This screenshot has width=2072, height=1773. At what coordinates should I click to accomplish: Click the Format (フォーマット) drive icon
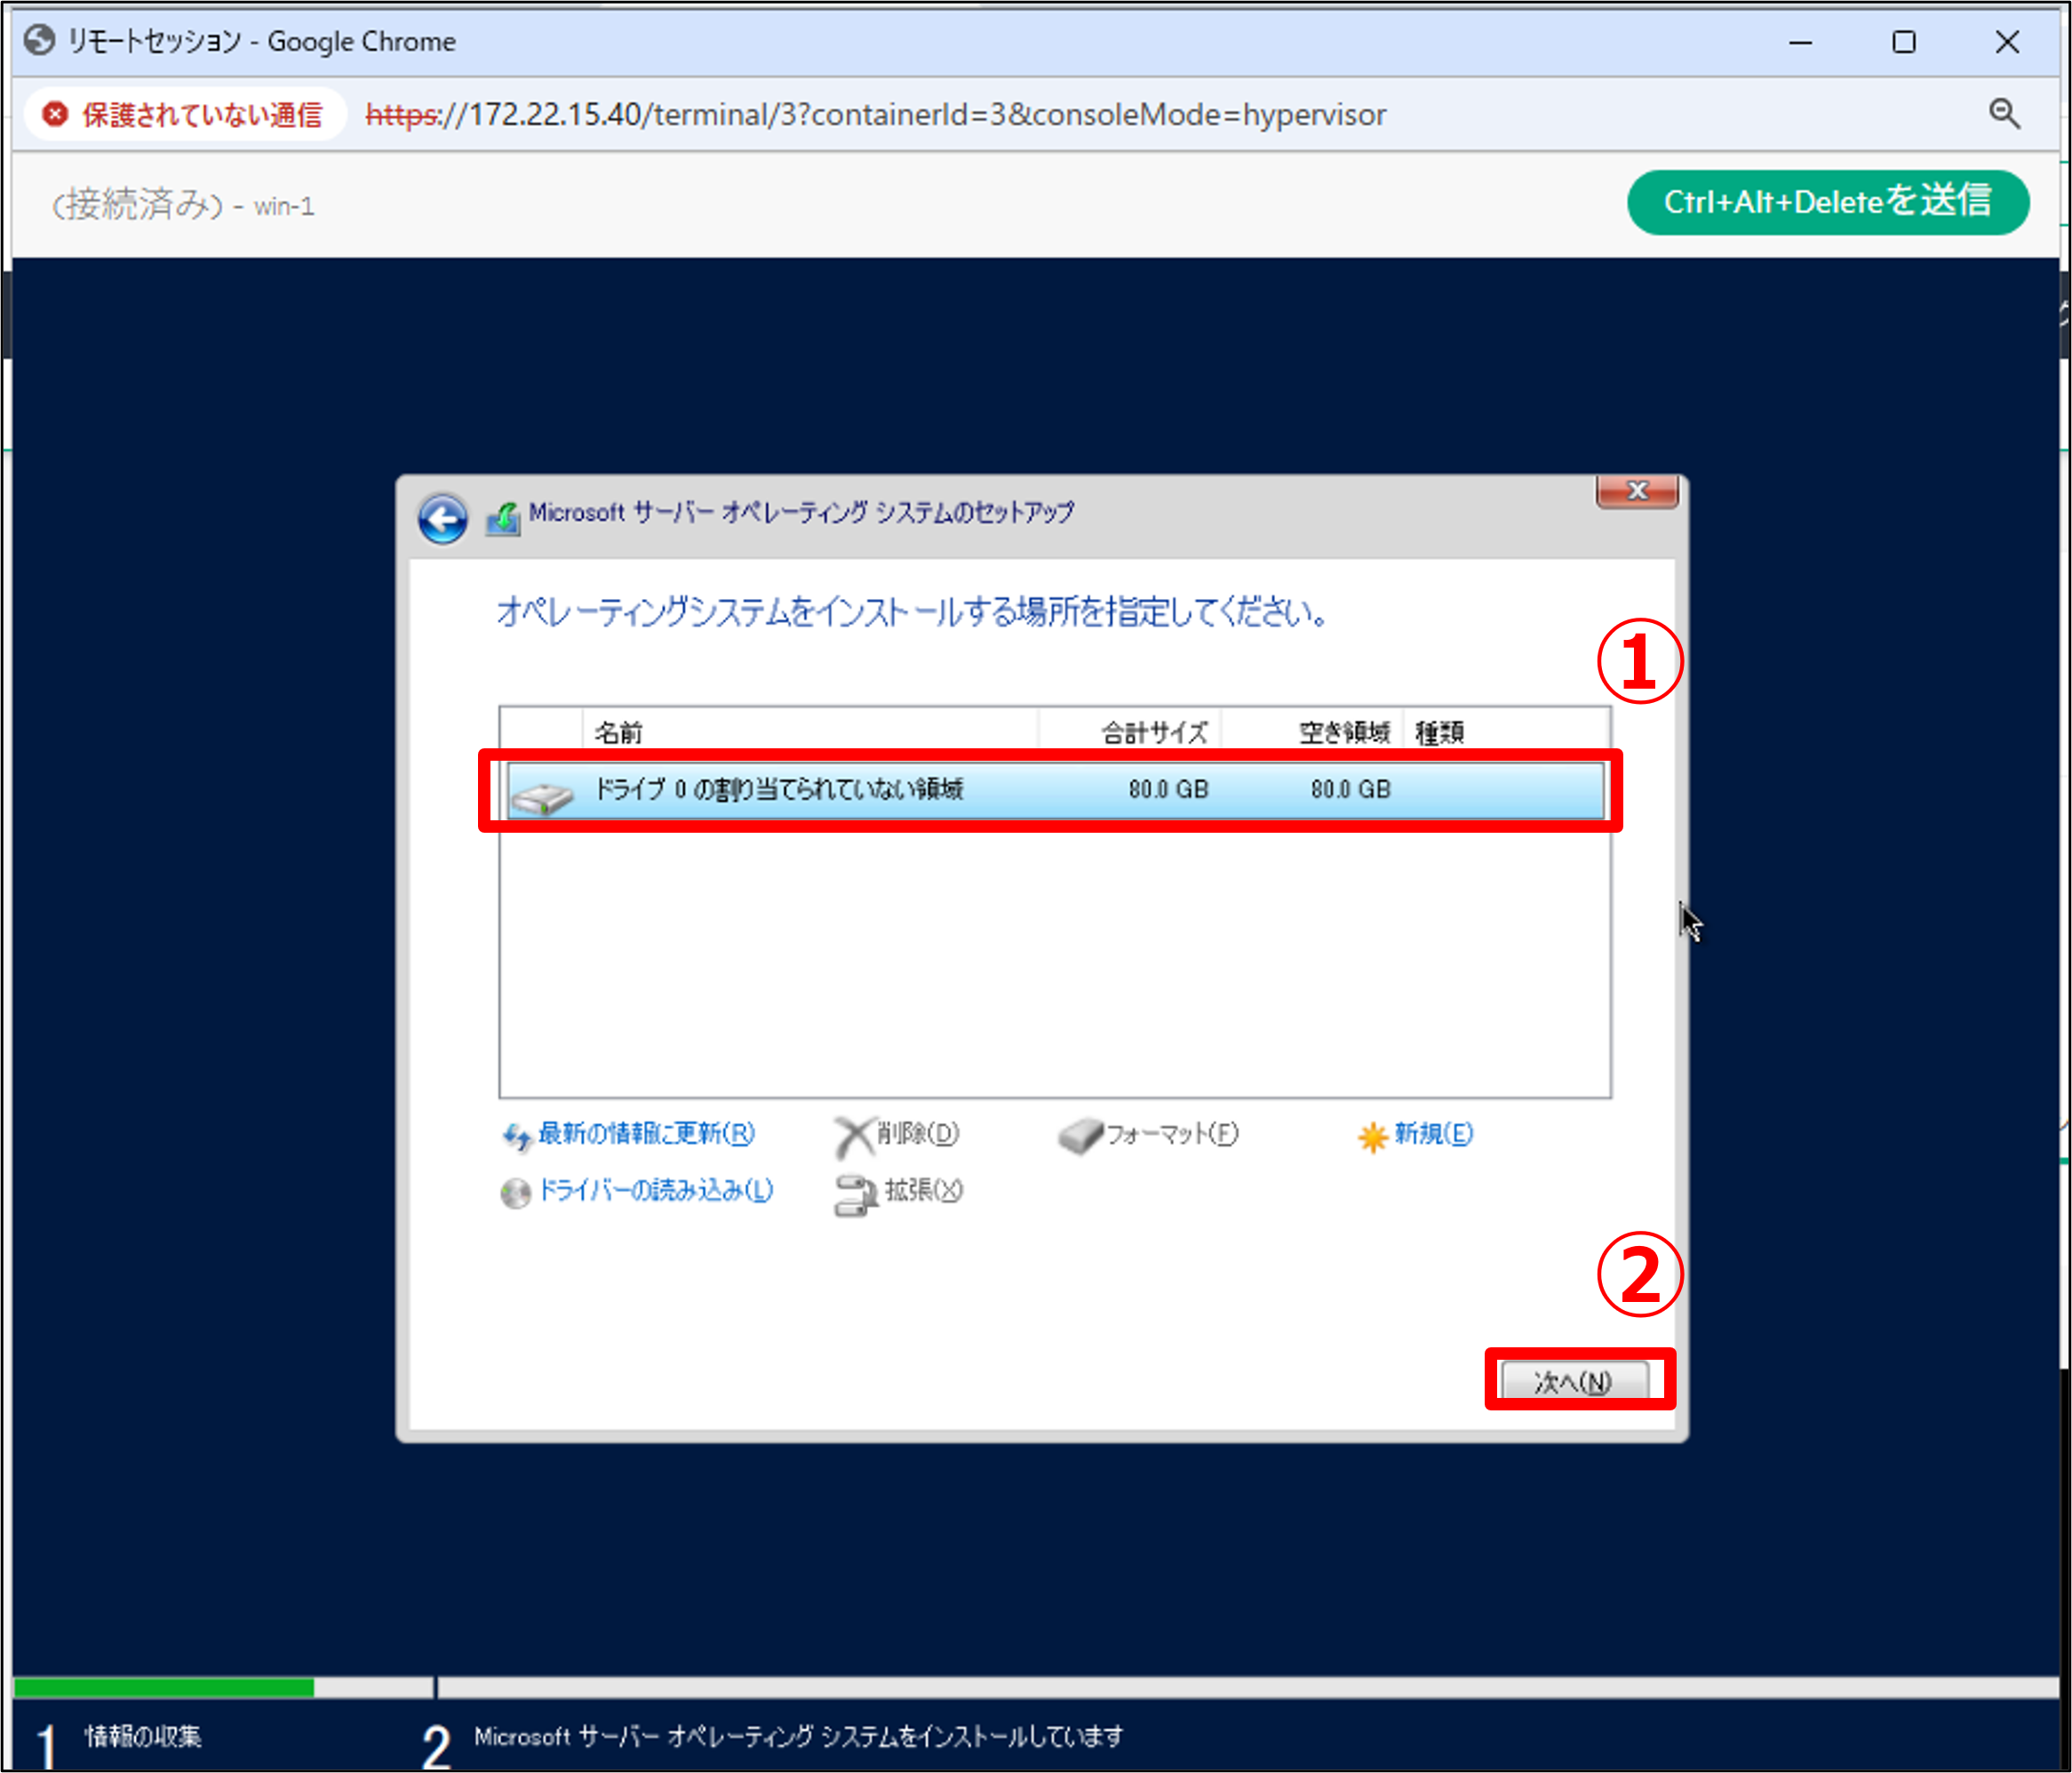(1080, 1136)
